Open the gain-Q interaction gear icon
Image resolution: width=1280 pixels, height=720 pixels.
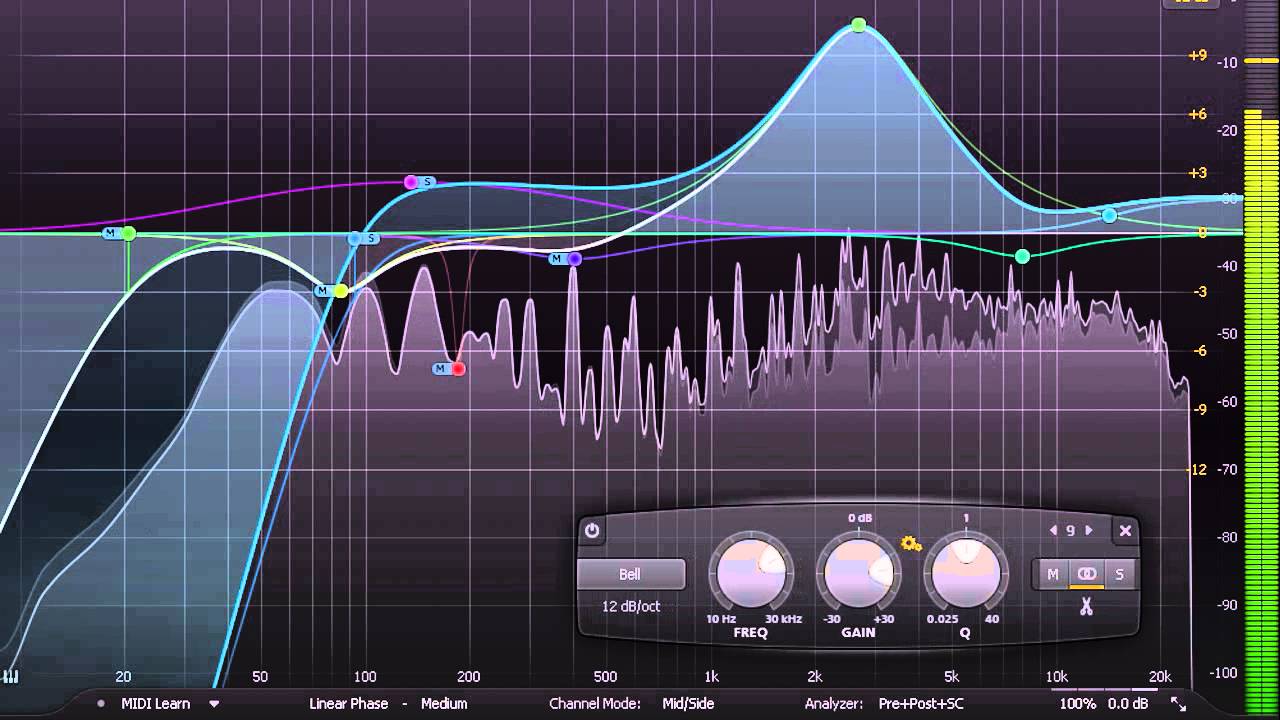click(x=911, y=544)
